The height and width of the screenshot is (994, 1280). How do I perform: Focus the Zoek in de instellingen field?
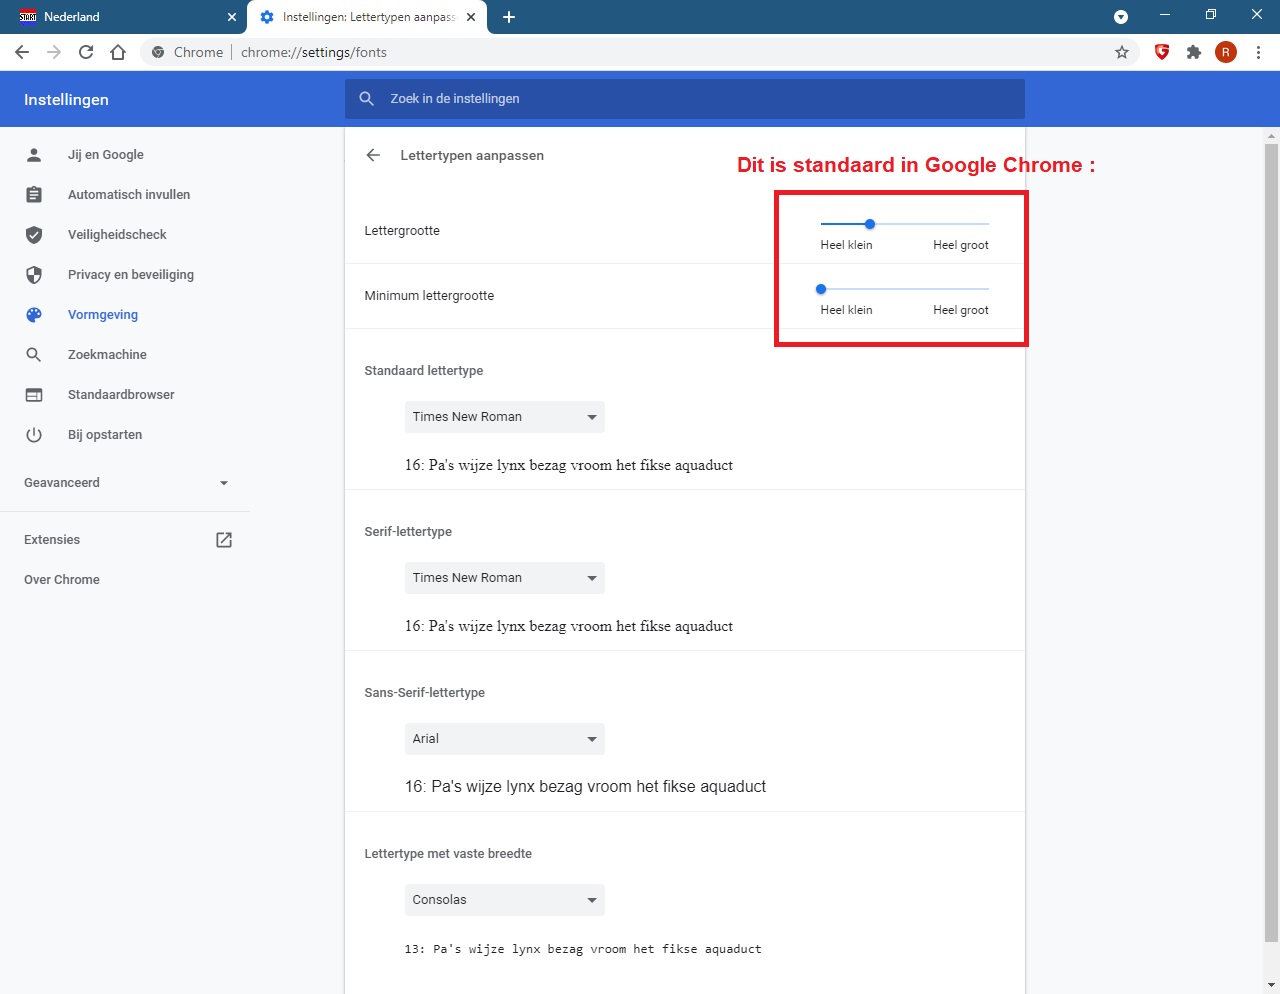click(x=685, y=98)
